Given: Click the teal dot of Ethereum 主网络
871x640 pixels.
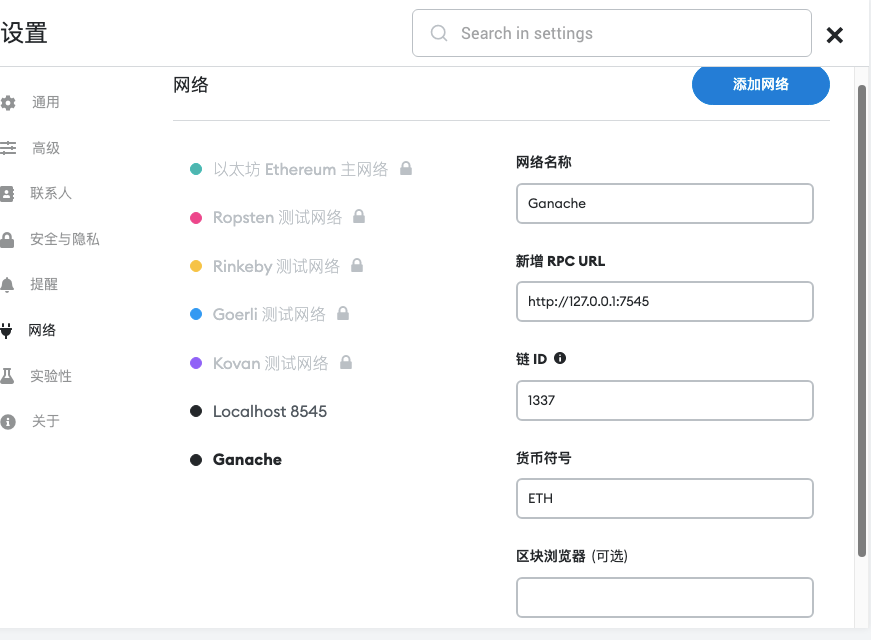Looking at the screenshot, I should click(x=196, y=169).
